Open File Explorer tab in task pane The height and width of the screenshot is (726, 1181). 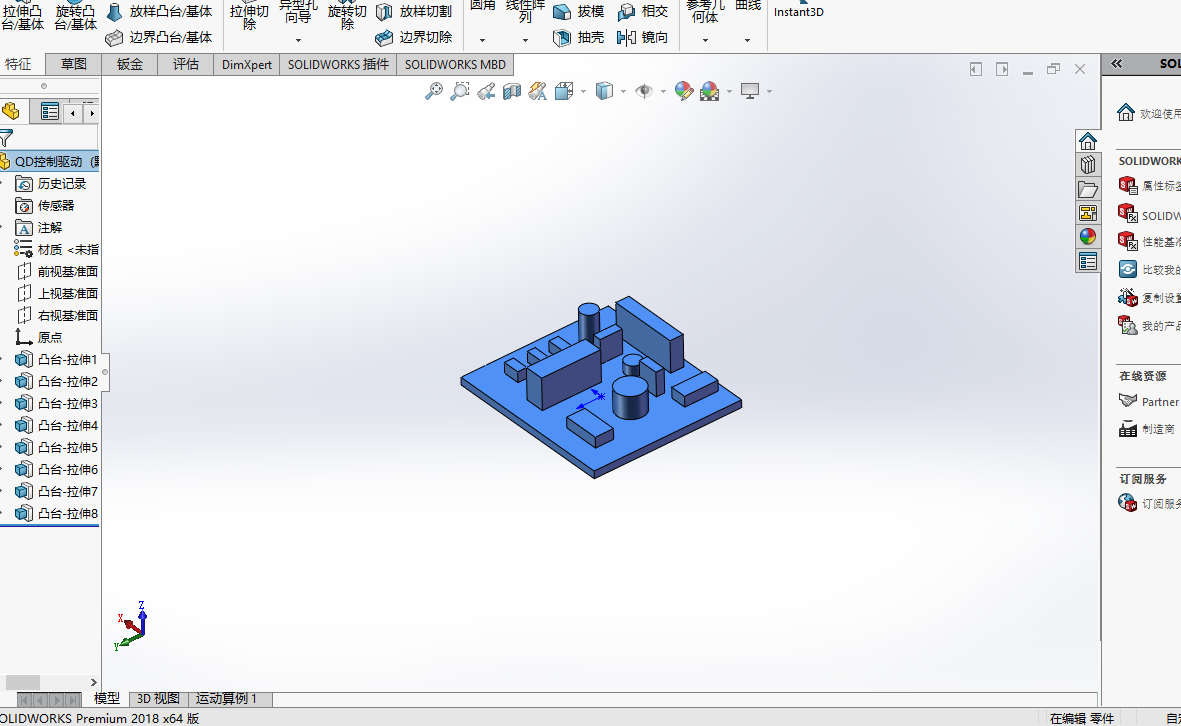(1088, 189)
